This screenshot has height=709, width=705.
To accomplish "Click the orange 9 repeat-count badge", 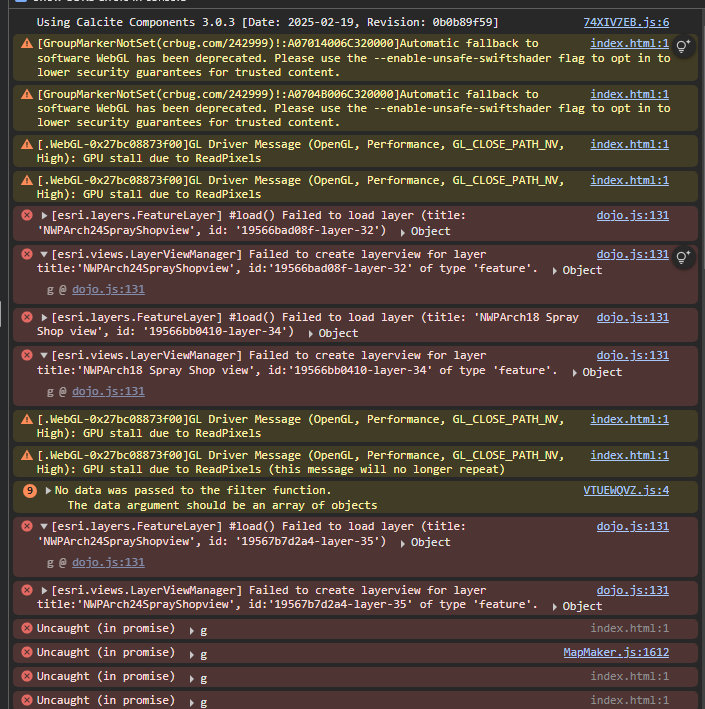I will (x=30, y=491).
